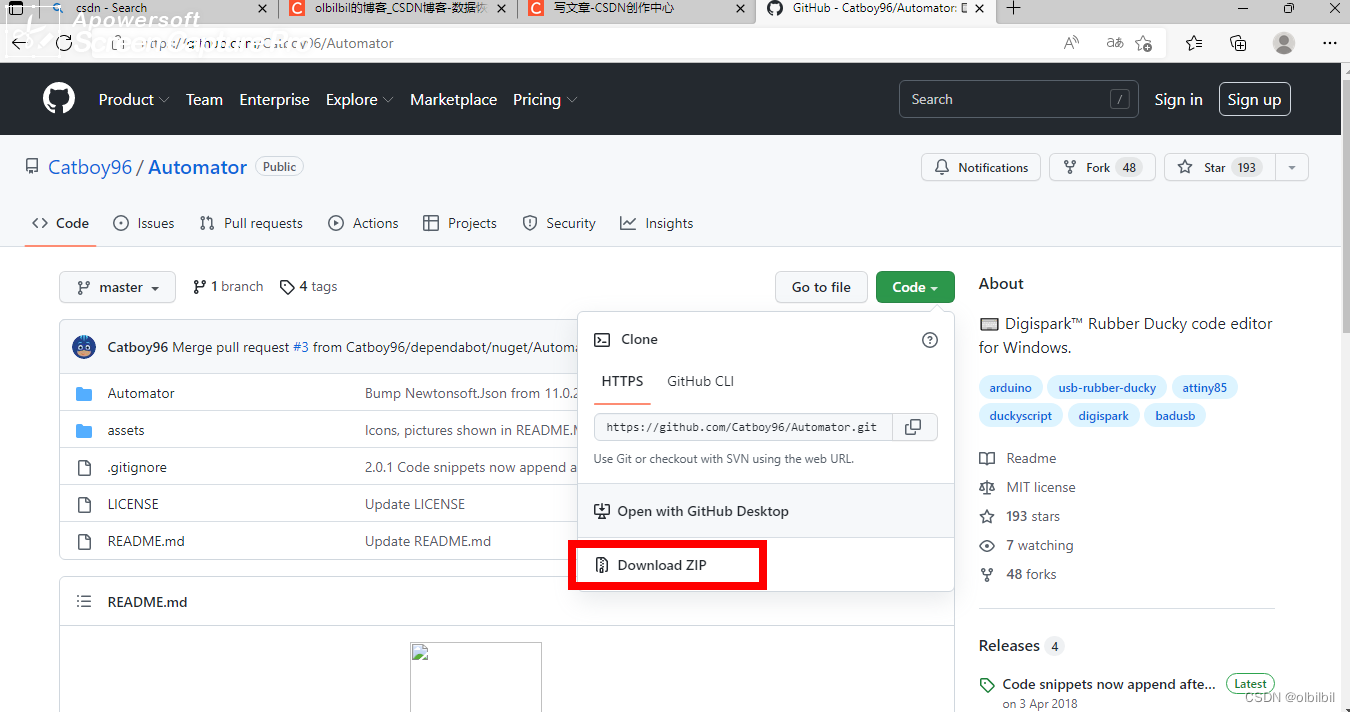Click the GitHub octocat logo
Screen dimensions: 1350x712
pyautogui.click(x=59, y=99)
